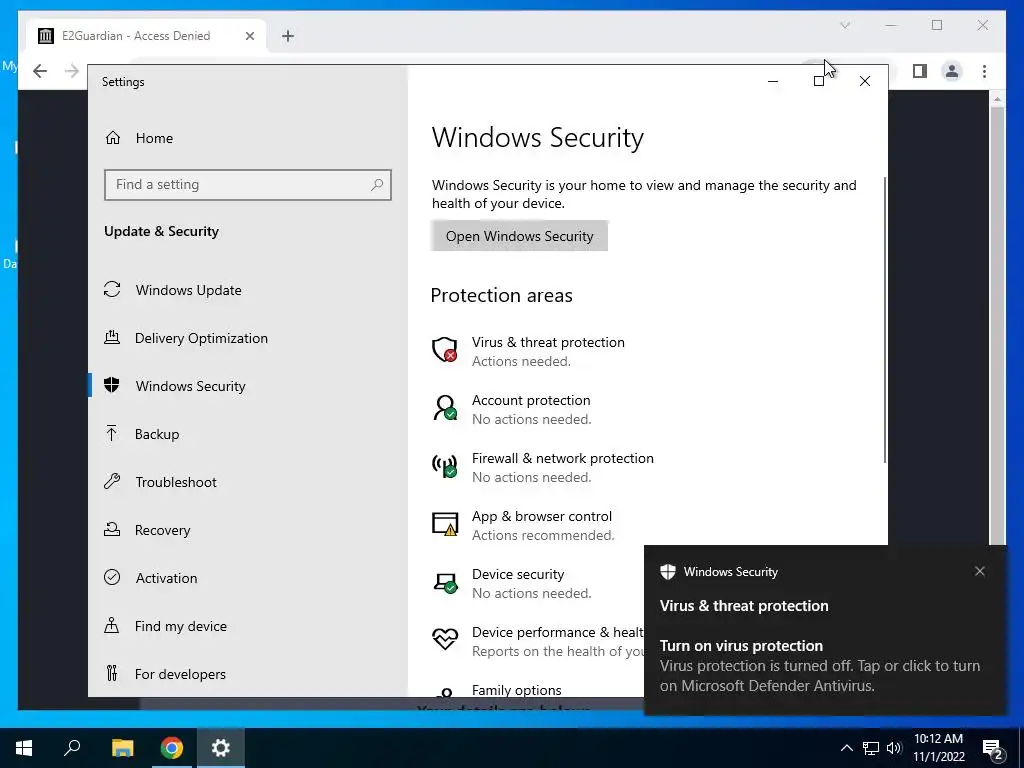Click Chrome forward navigation arrow
Screen dimensions: 1024x768
pyautogui.click(x=72, y=71)
